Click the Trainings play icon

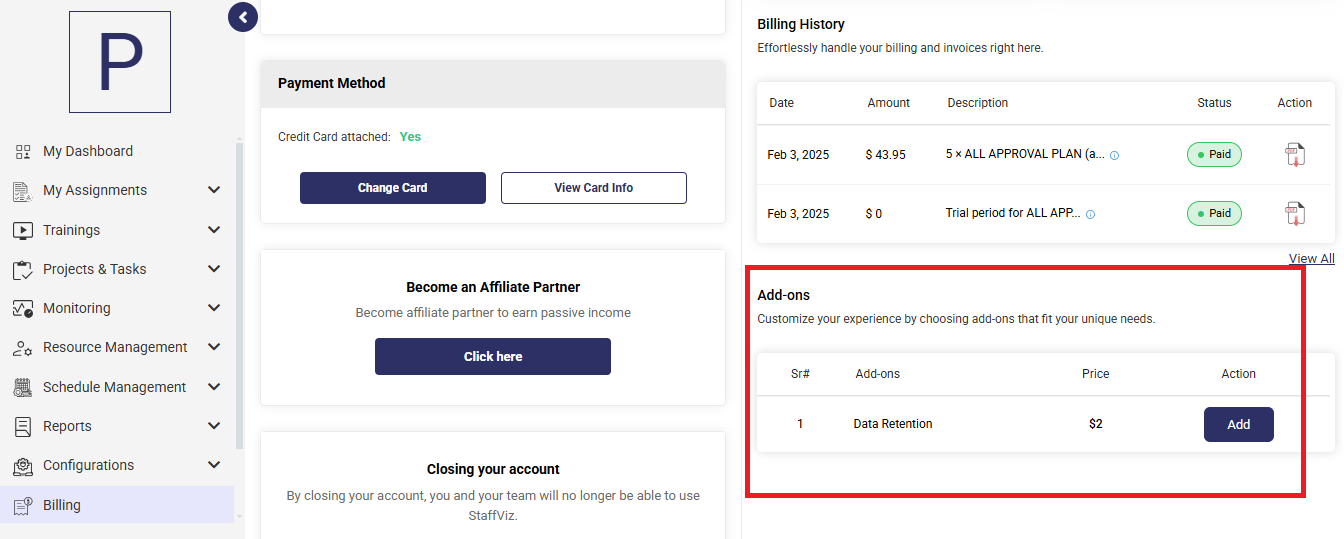point(23,230)
